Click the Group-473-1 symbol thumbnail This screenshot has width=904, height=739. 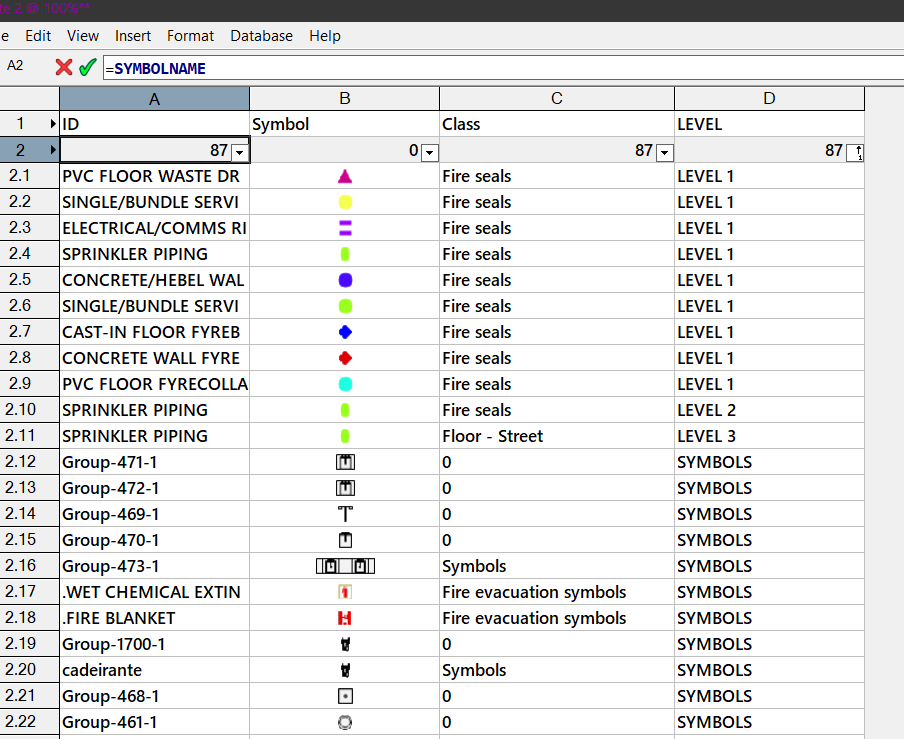click(x=345, y=566)
